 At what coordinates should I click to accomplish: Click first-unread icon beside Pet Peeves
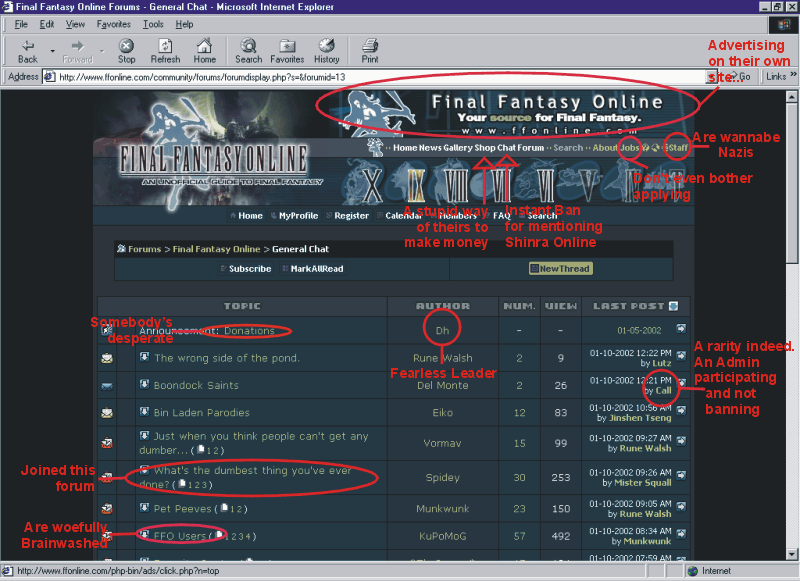point(145,507)
